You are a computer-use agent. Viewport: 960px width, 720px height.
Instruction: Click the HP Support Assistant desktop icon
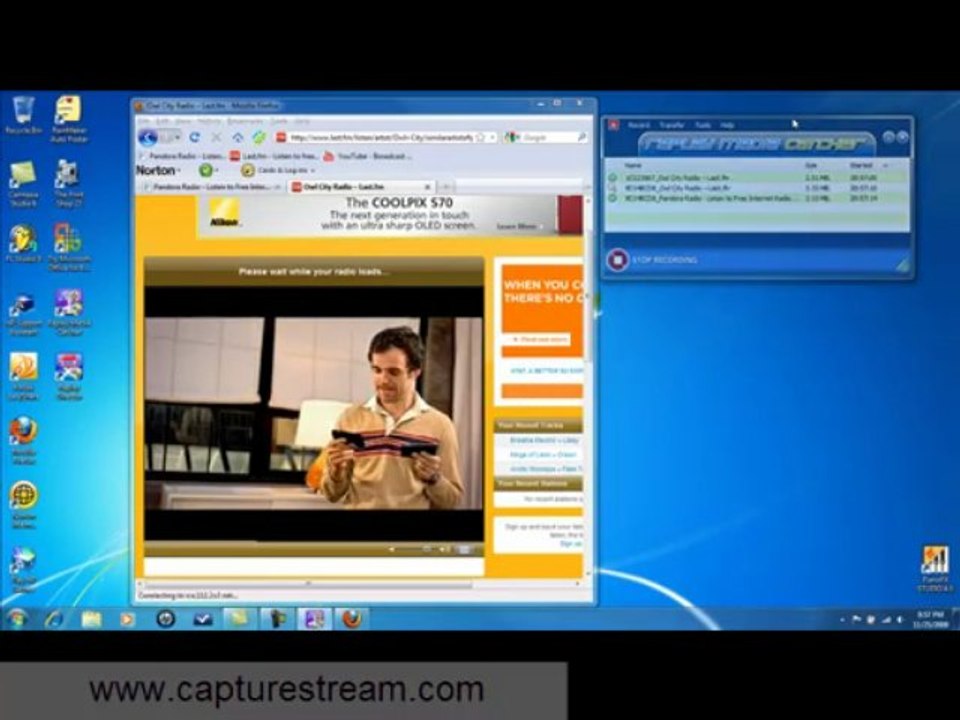(x=23, y=315)
